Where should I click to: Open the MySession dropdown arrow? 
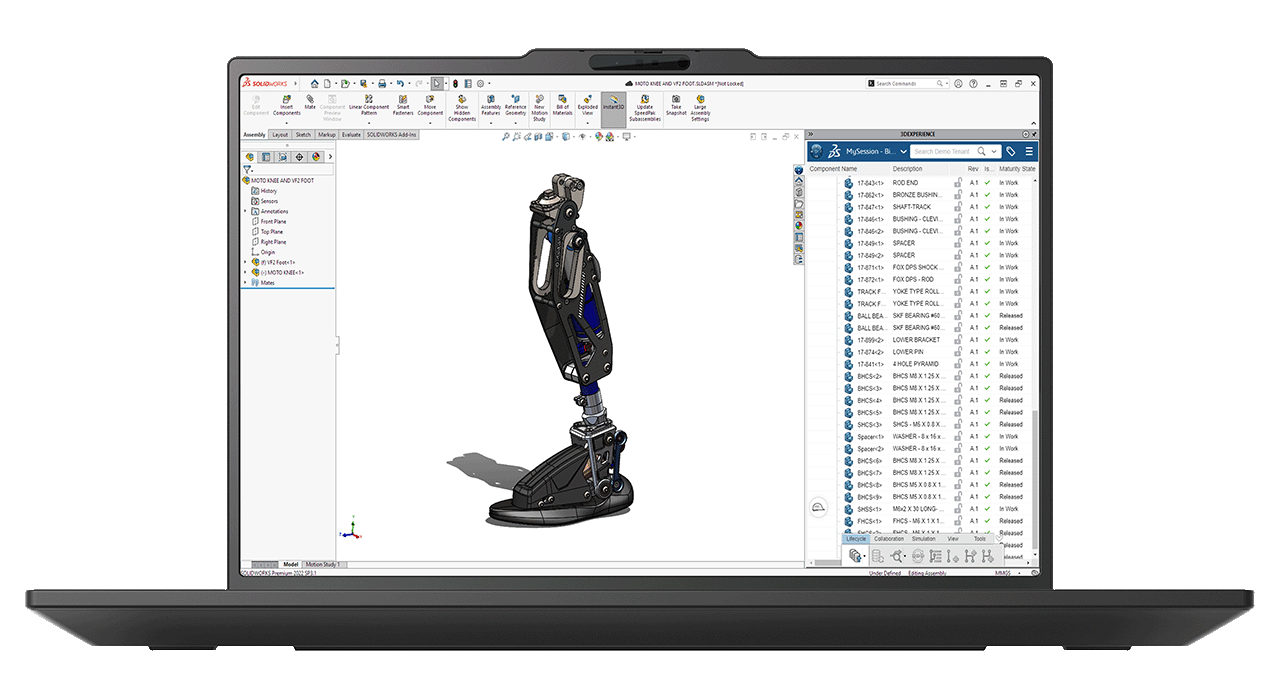pyautogui.click(x=903, y=151)
